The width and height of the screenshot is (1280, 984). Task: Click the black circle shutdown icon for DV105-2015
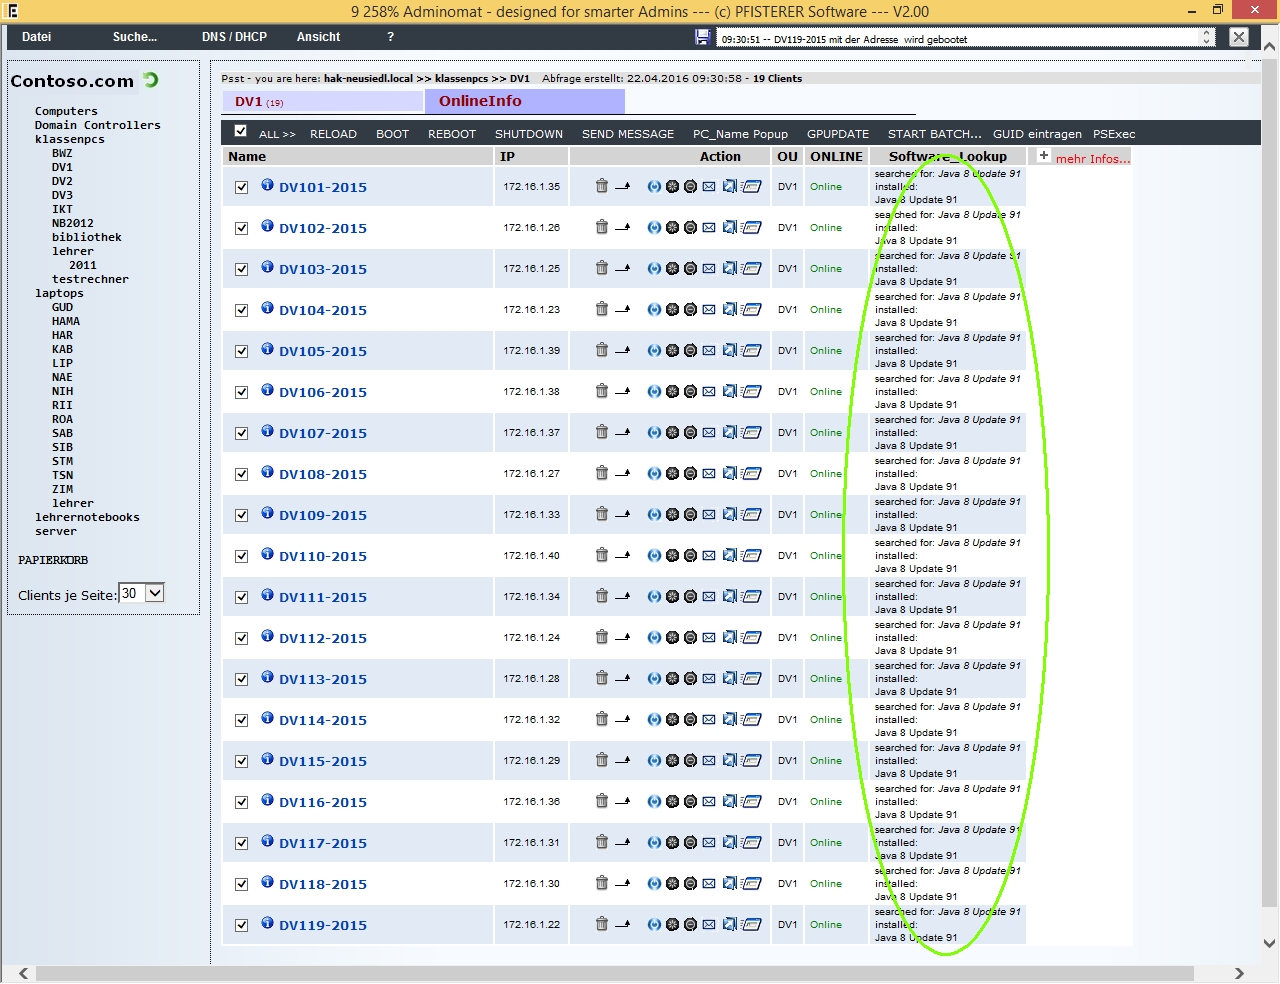click(690, 351)
